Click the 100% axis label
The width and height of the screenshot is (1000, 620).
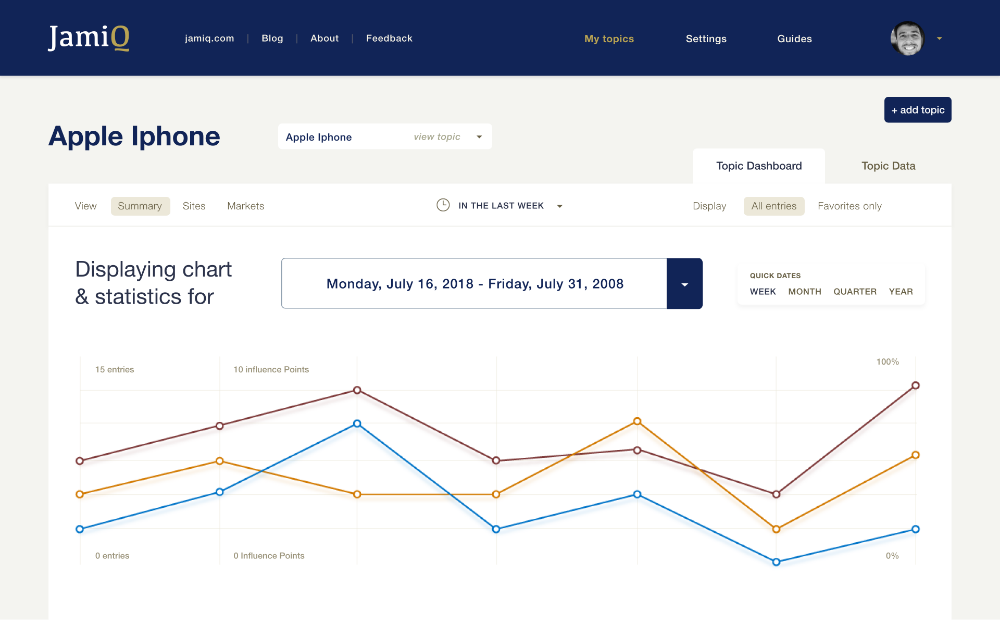click(x=887, y=362)
